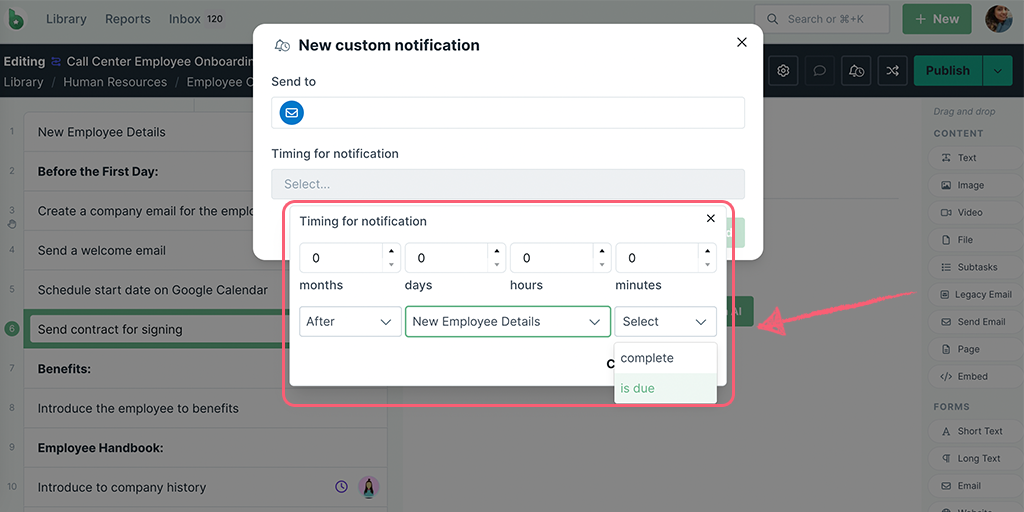Open the comments speech bubble icon
1024x512 pixels.
[x=820, y=71]
